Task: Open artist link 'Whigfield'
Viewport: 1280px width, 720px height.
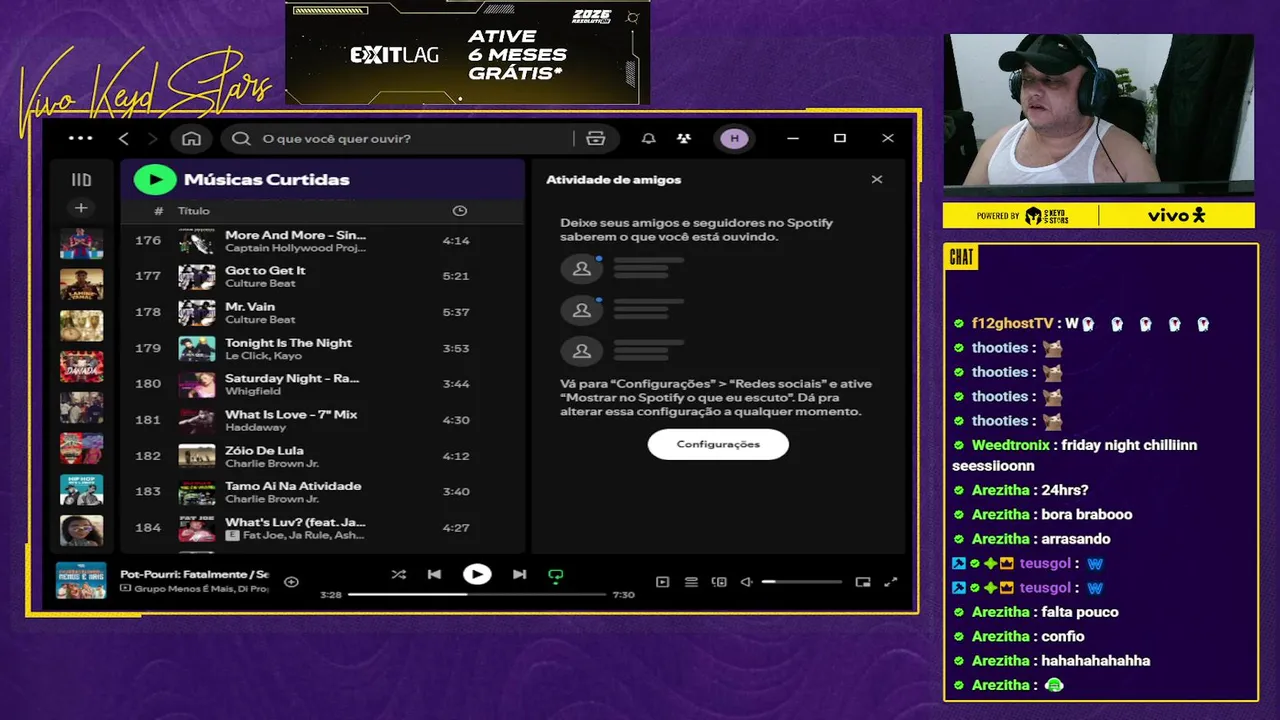Action: [253, 392]
